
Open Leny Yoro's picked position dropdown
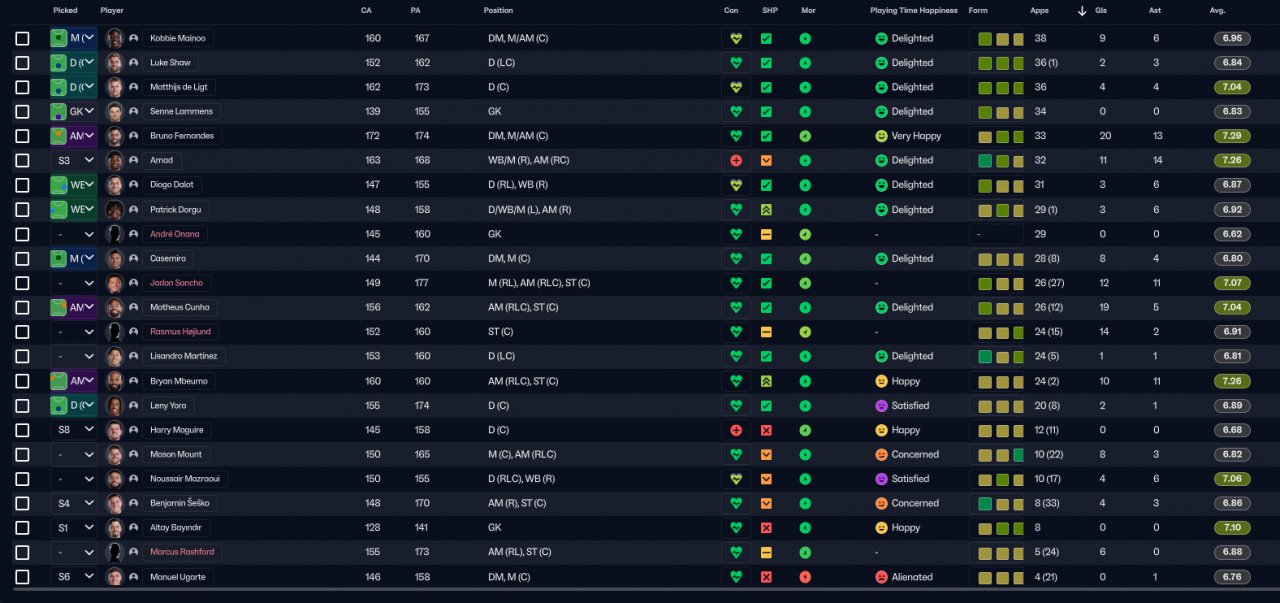[x=74, y=406]
